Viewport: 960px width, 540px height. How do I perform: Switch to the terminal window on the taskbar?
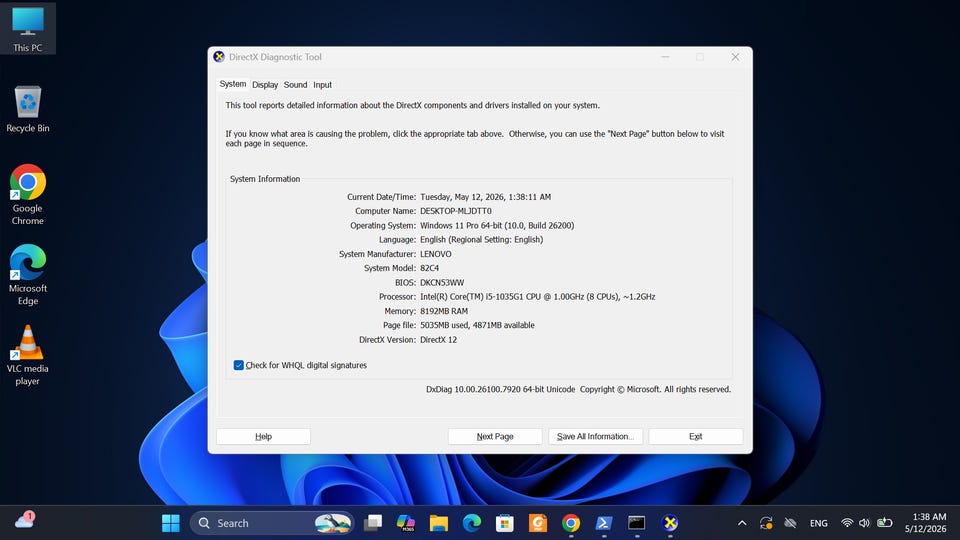(x=637, y=523)
